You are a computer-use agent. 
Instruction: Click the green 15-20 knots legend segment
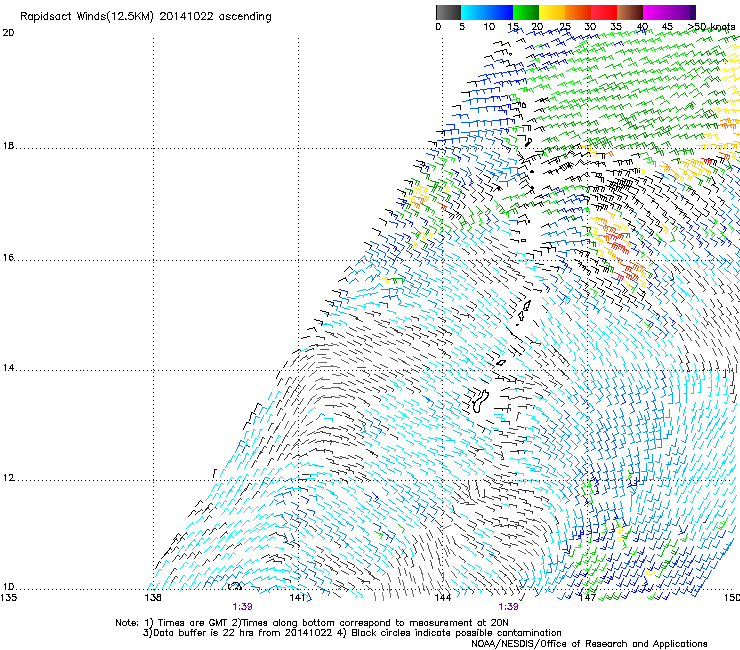pos(526,12)
